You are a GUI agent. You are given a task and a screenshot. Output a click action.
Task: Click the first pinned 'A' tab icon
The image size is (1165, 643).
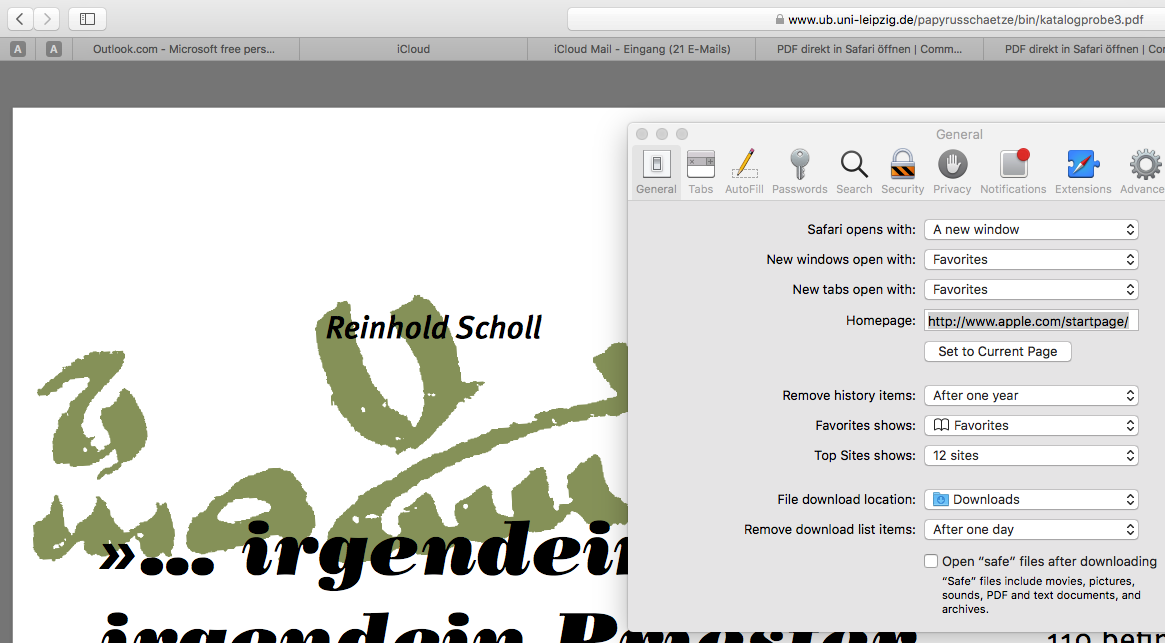(19, 49)
